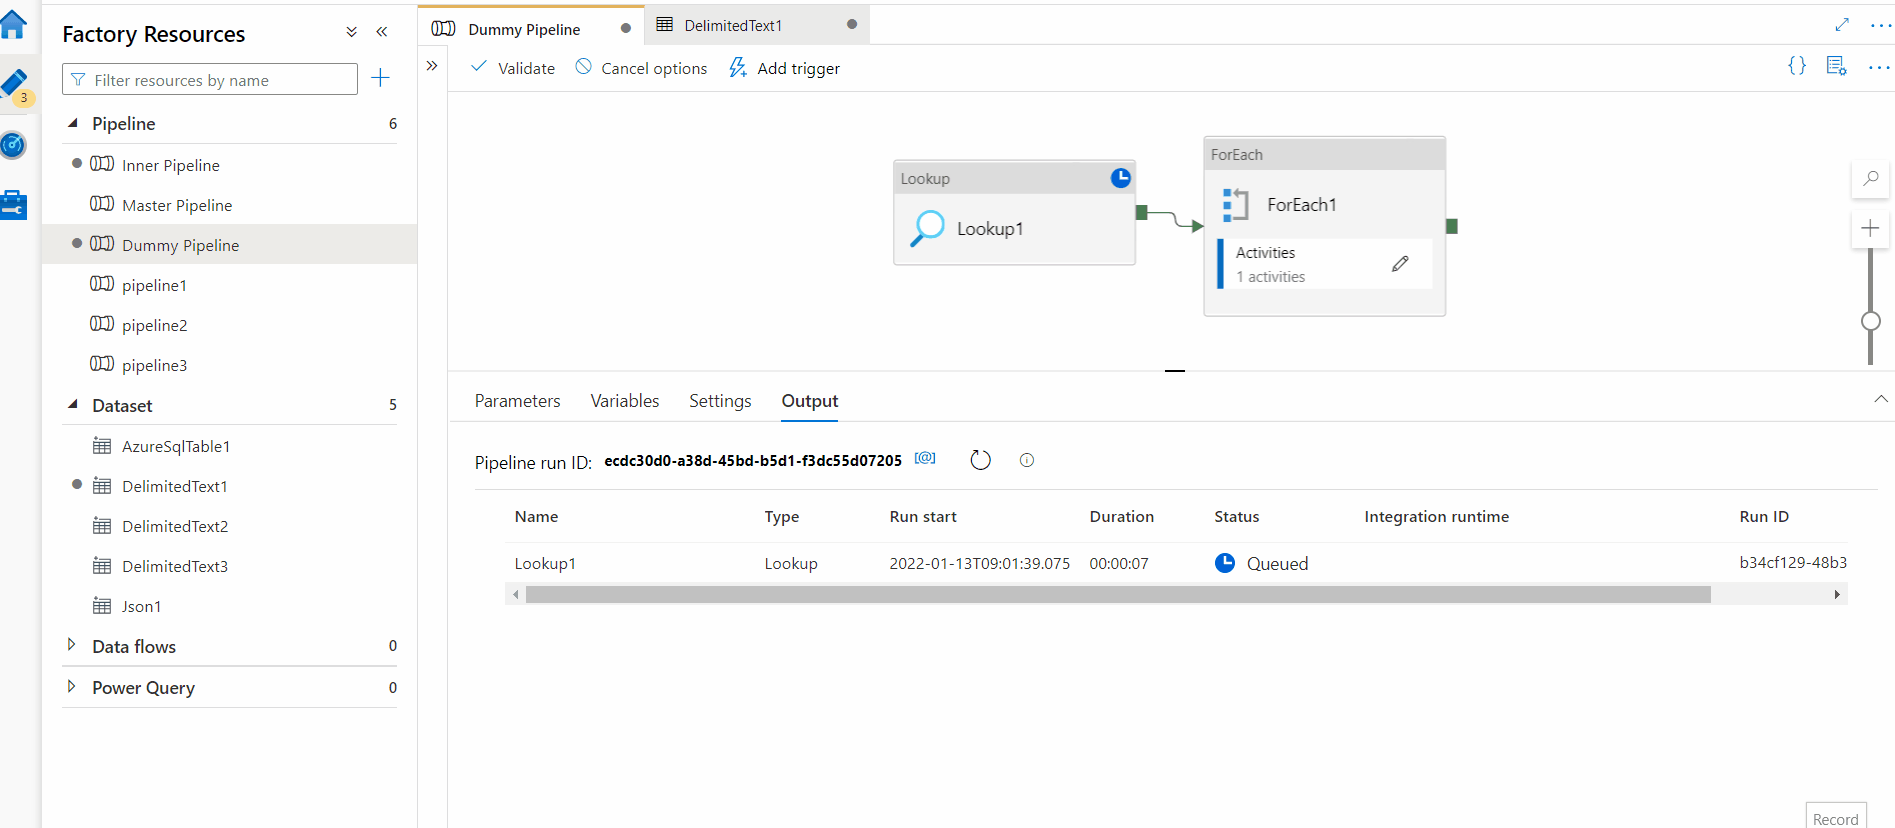Open the AzureSqlTable1 dataset

coord(176,446)
